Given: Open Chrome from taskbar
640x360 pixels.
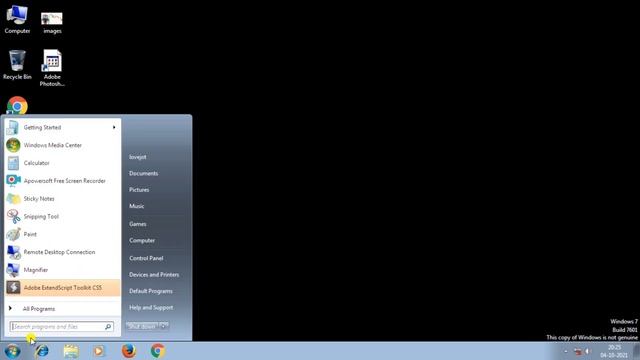Looking at the screenshot, I should click(x=158, y=351).
